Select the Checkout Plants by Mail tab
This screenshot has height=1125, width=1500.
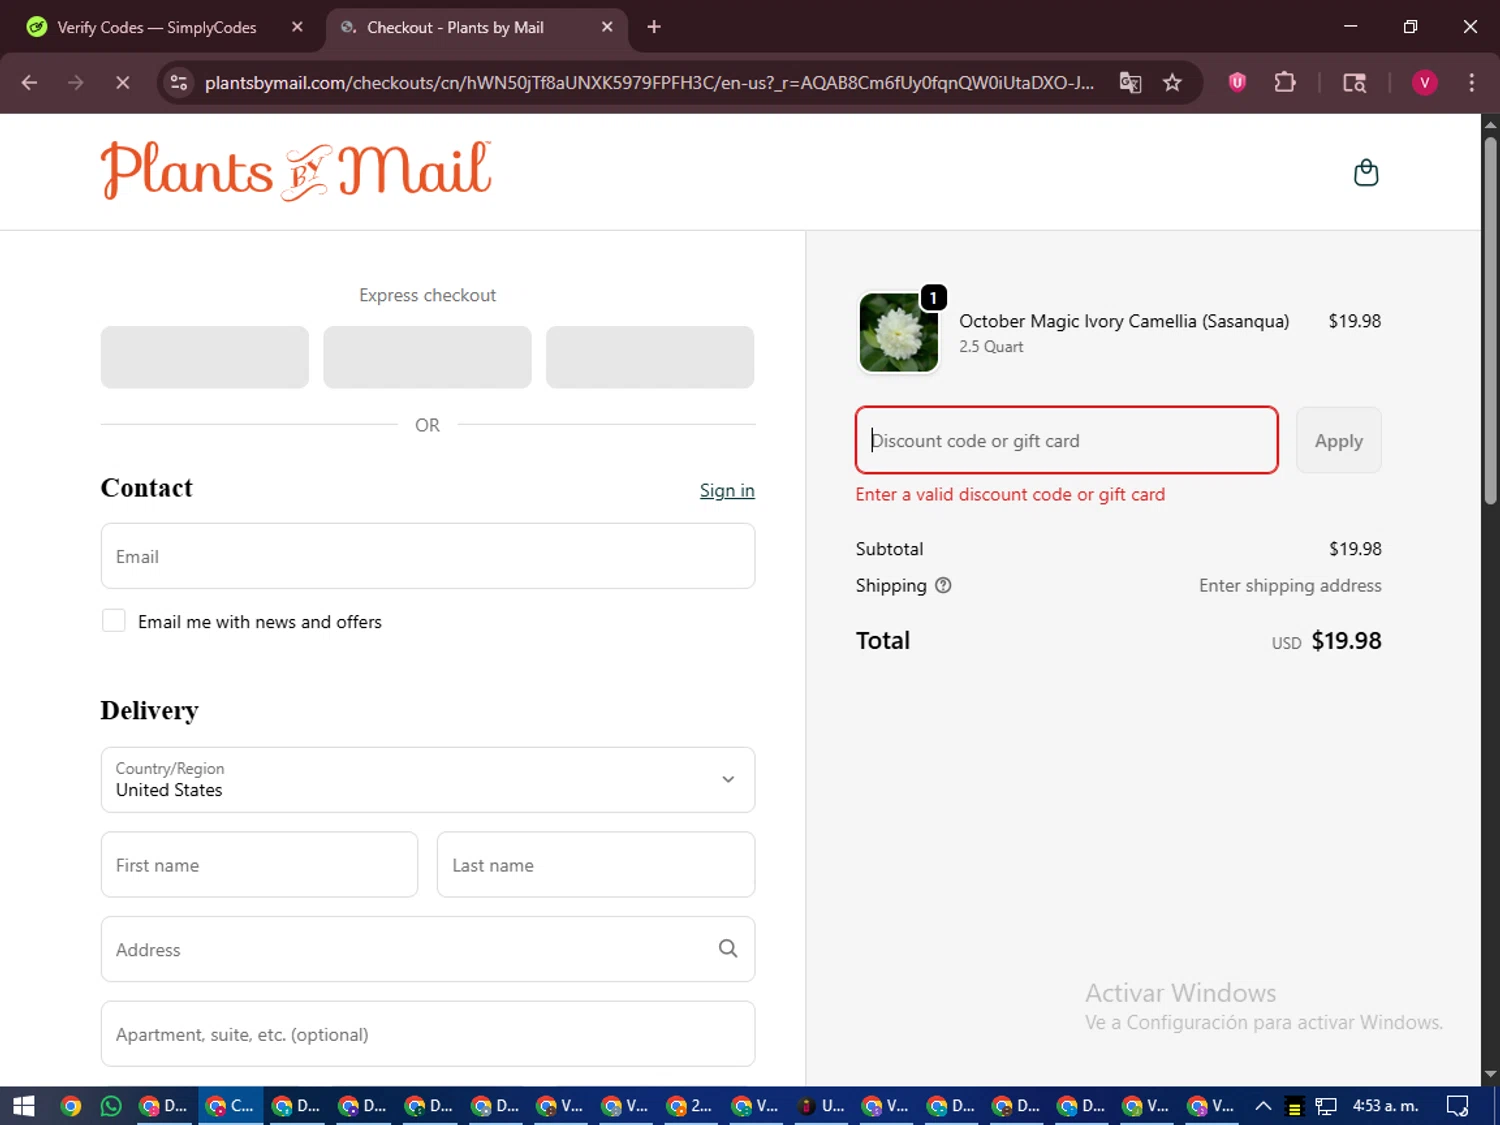pyautogui.click(x=455, y=27)
